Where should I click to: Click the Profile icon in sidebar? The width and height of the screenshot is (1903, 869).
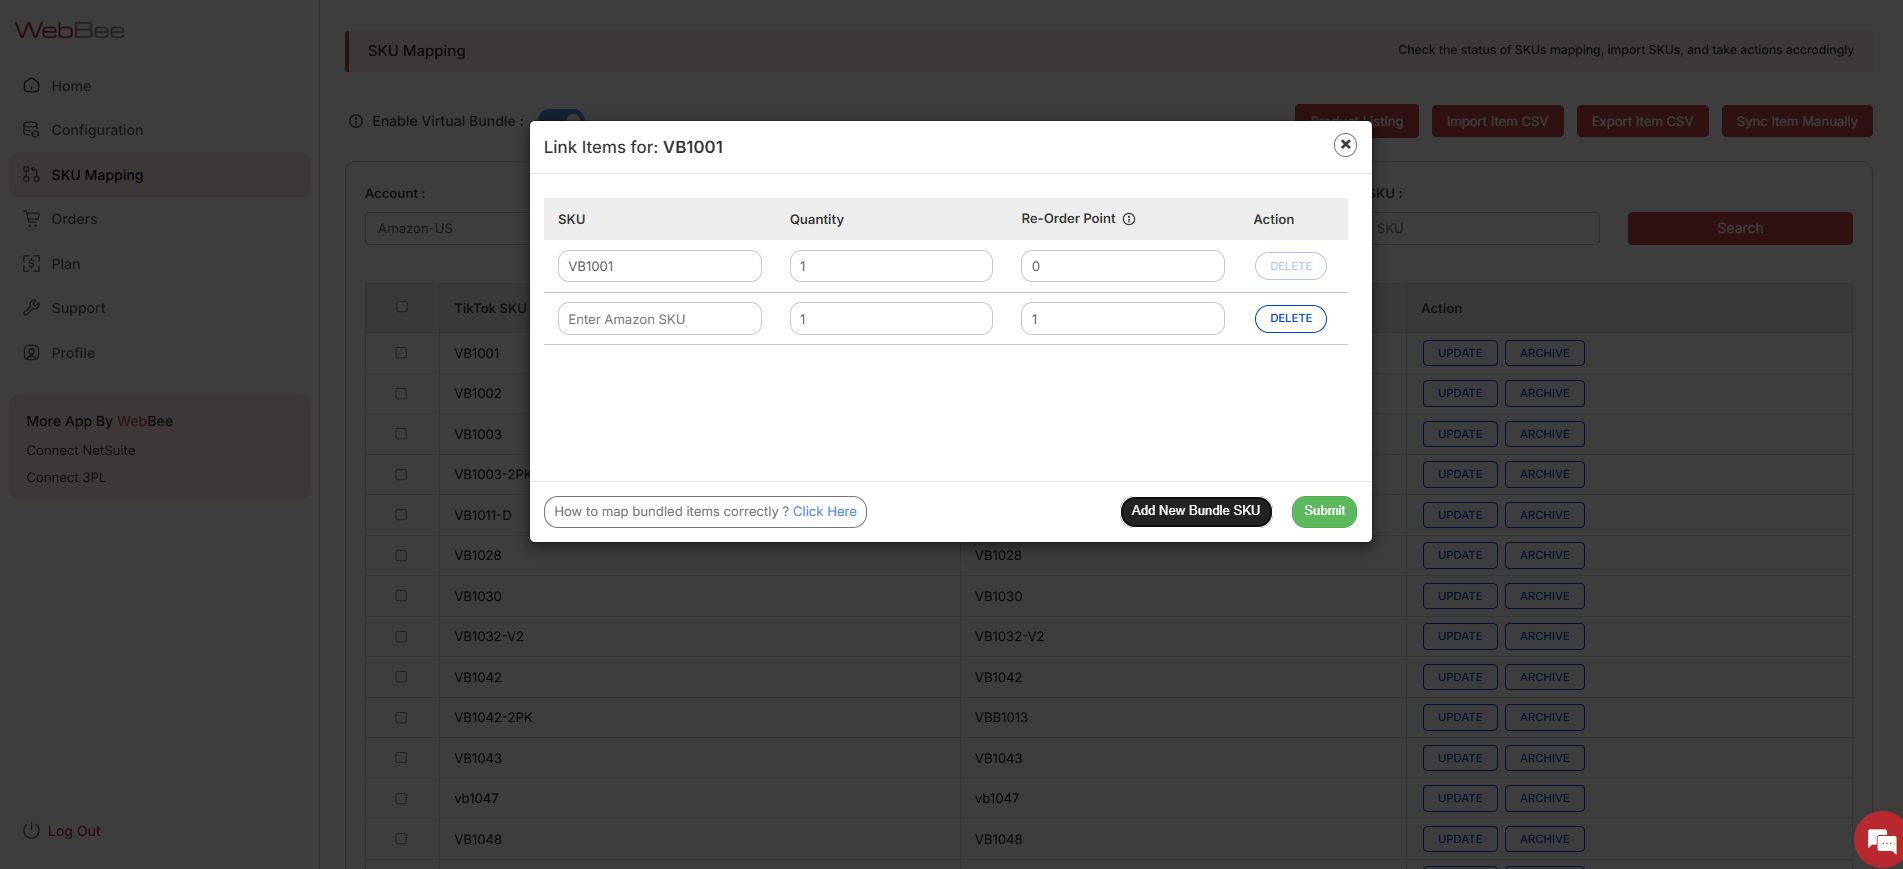point(32,353)
